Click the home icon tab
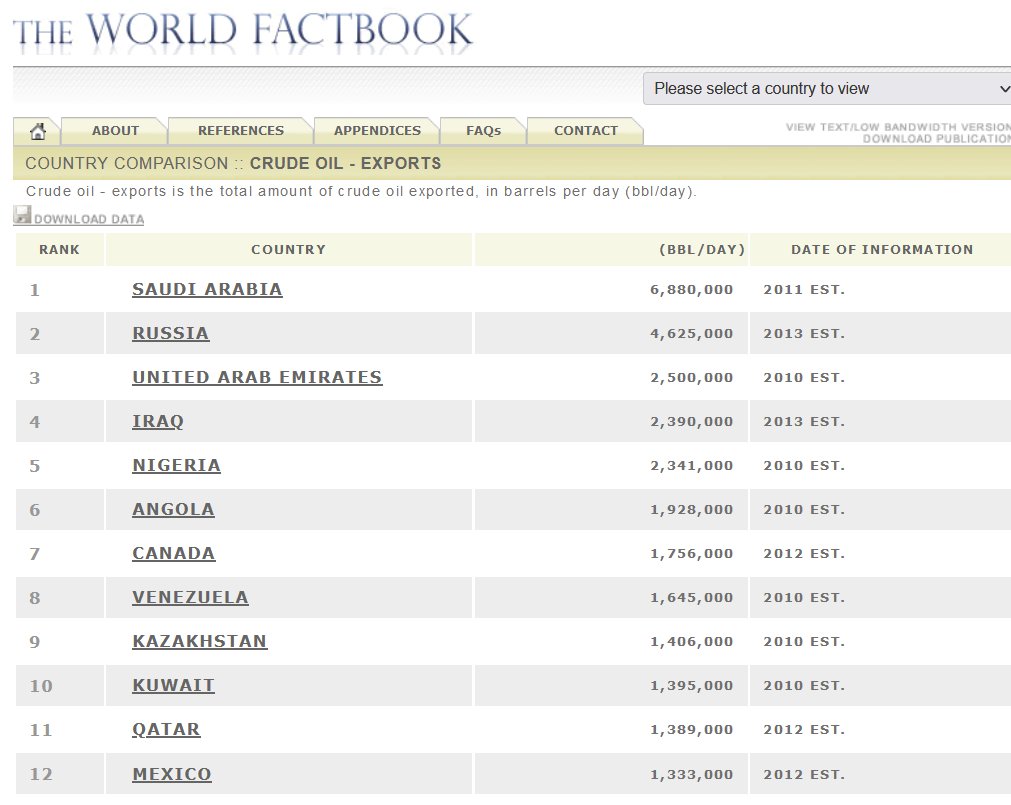 tap(38, 131)
